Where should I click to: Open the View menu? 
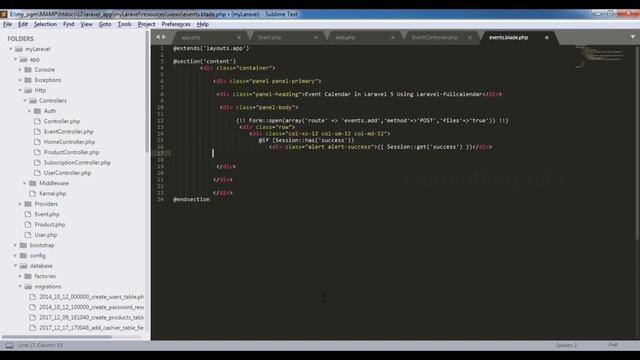coord(86,24)
